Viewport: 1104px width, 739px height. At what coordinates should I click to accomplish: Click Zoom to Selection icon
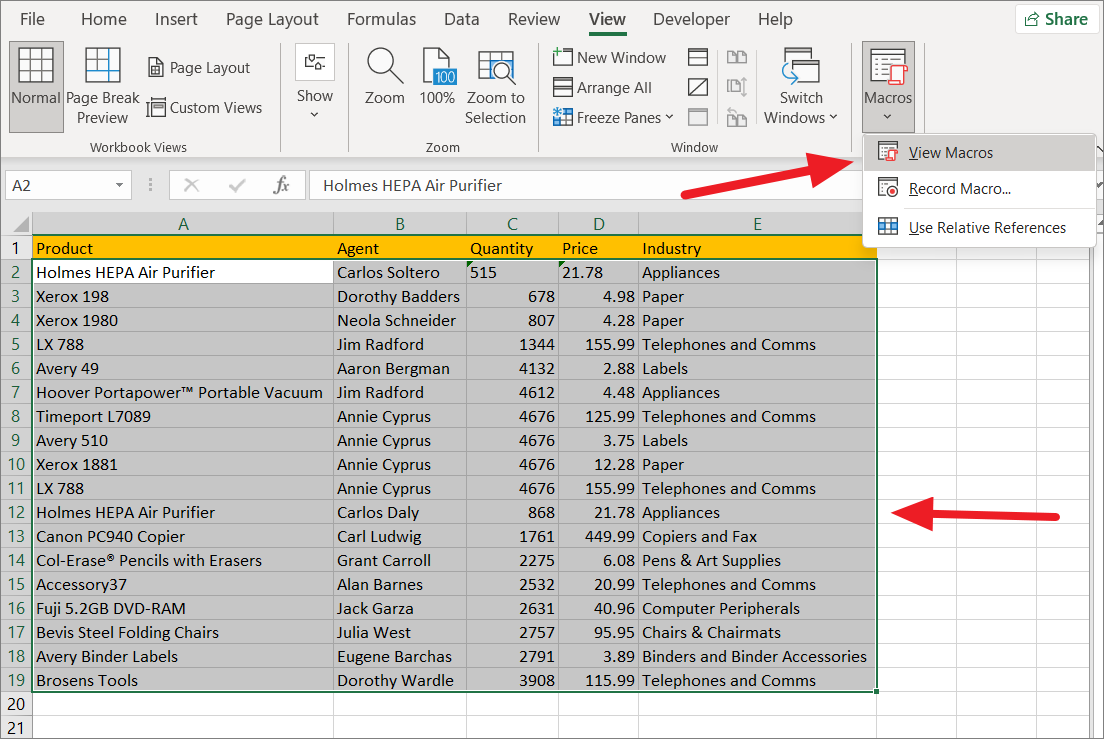point(495,68)
